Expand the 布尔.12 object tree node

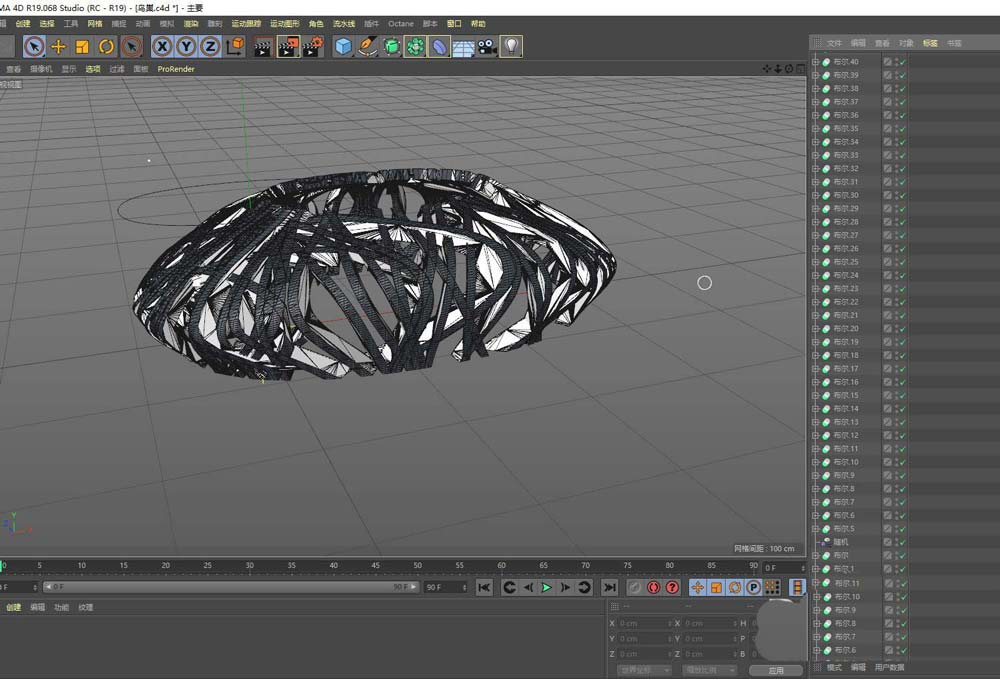coord(816,435)
